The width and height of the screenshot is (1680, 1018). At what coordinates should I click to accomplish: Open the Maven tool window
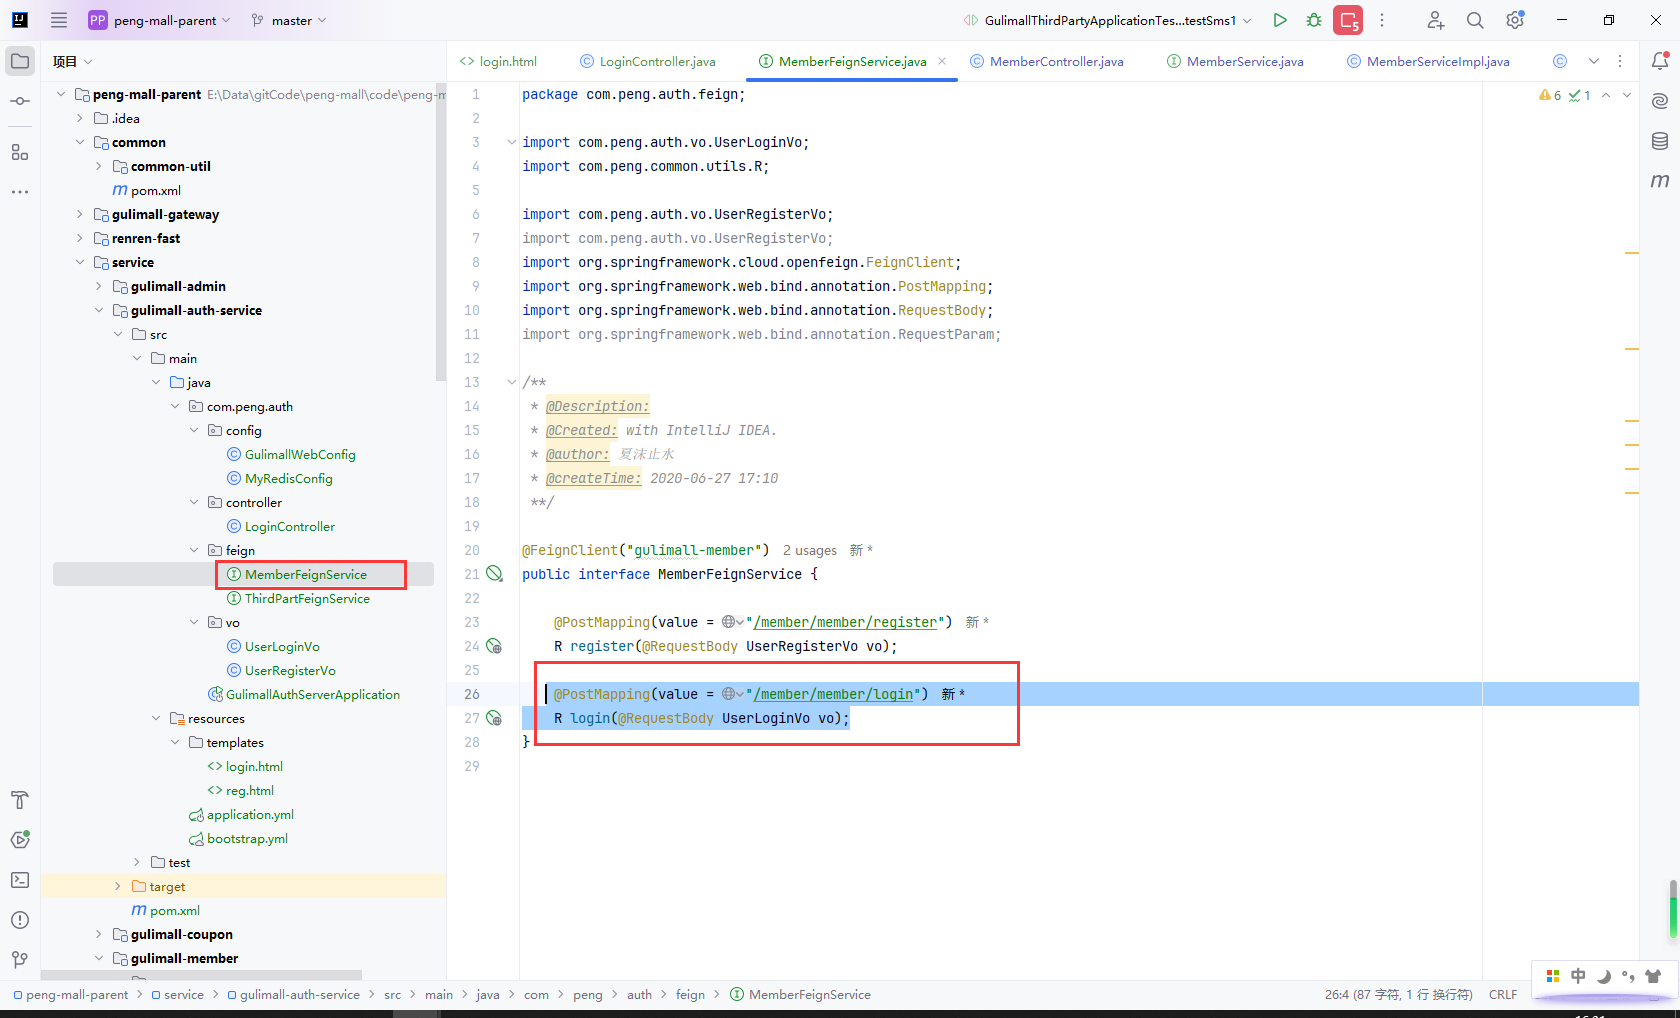[1660, 181]
